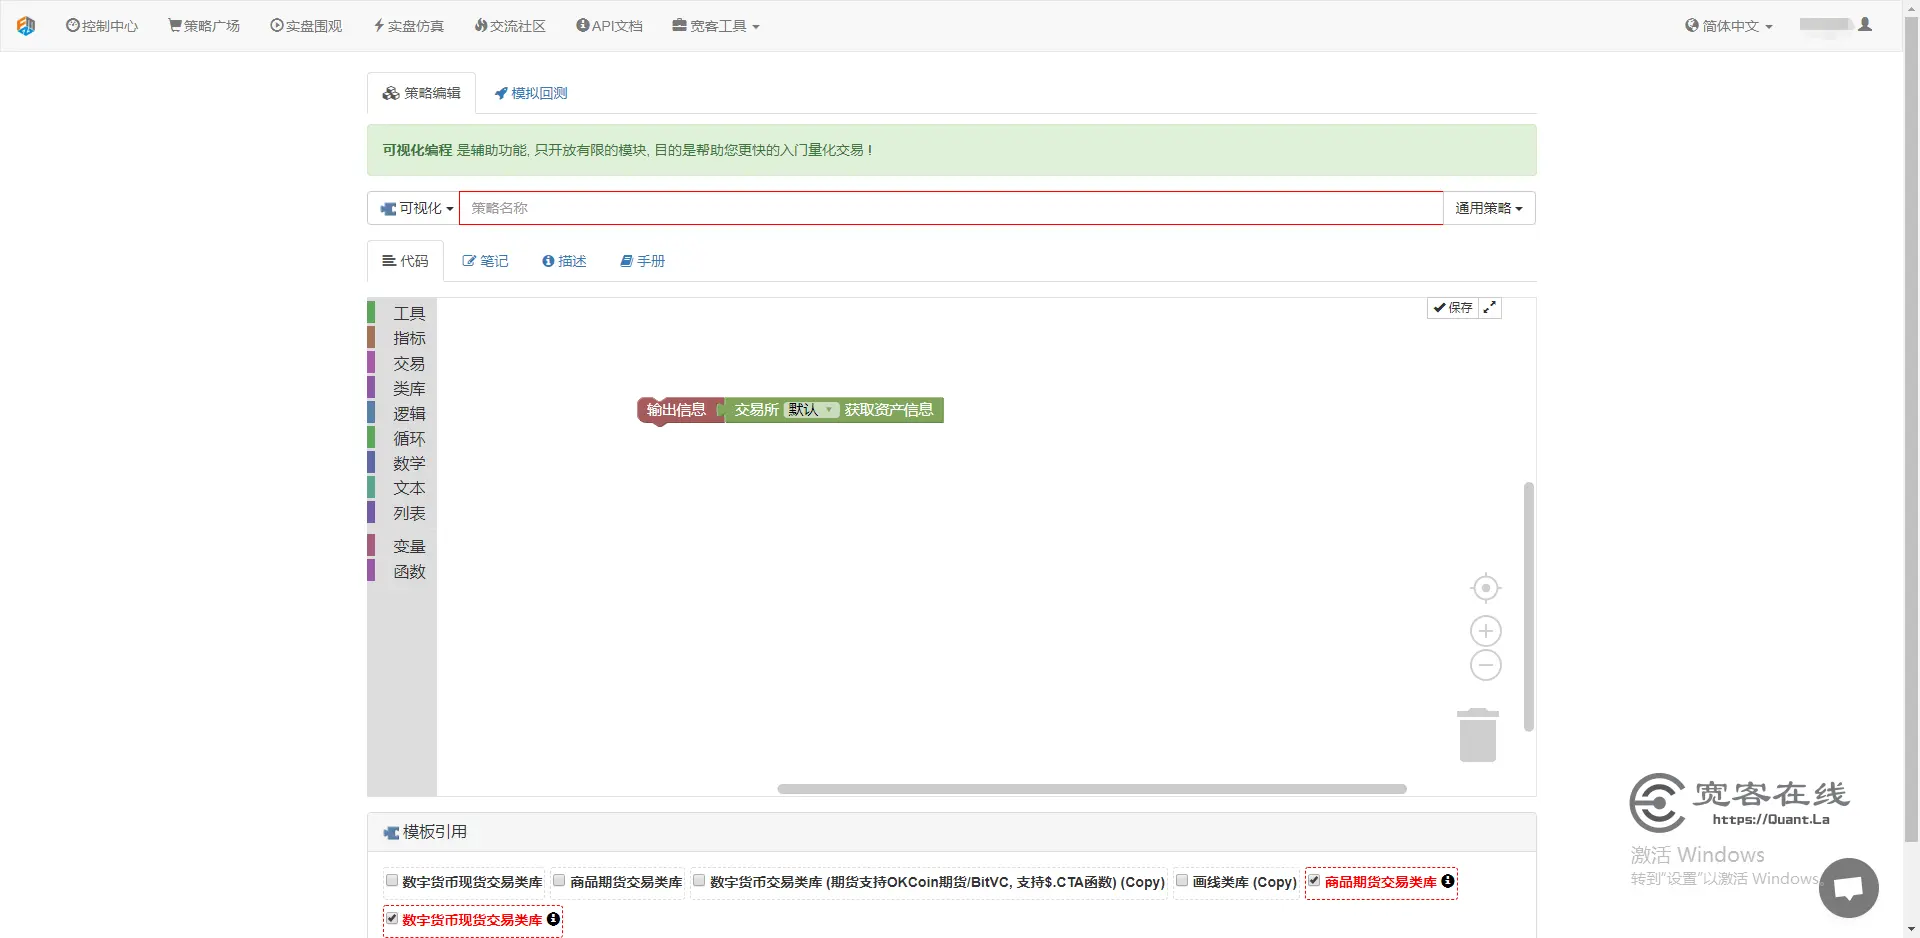Click the center-view target icon

coord(1485,588)
